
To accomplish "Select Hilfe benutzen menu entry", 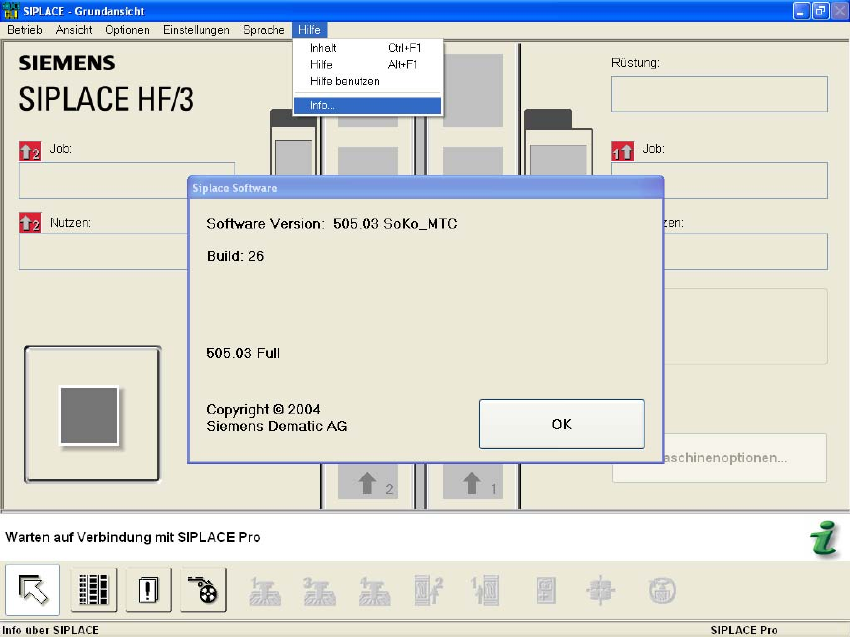I will click(x=368, y=81).
